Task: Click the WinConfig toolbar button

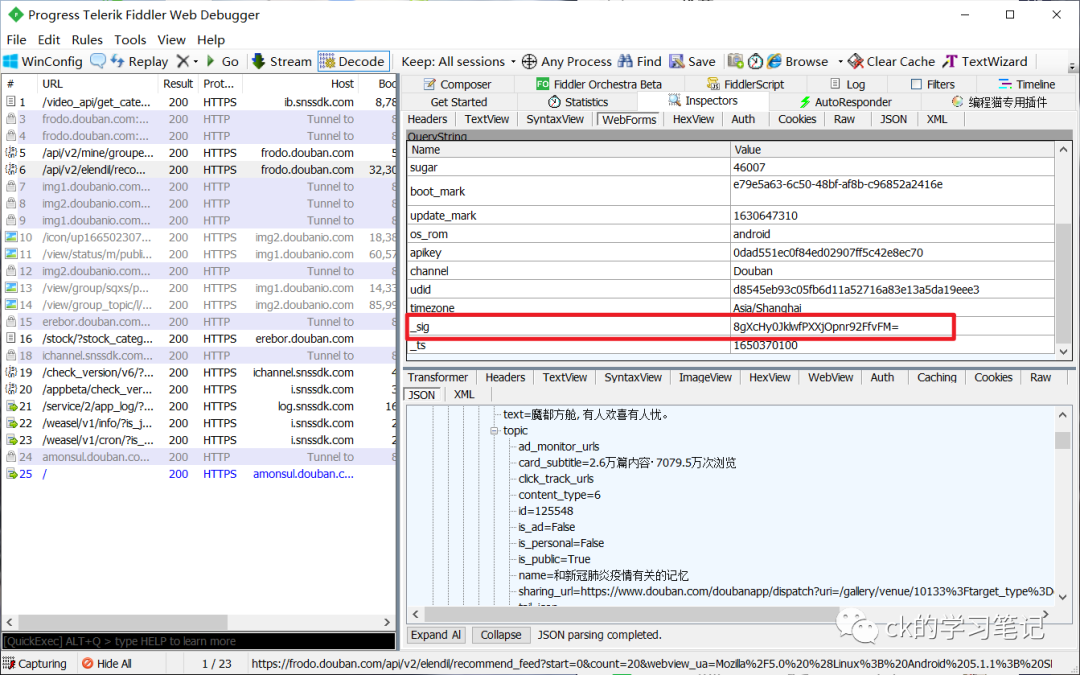Action: pos(43,61)
